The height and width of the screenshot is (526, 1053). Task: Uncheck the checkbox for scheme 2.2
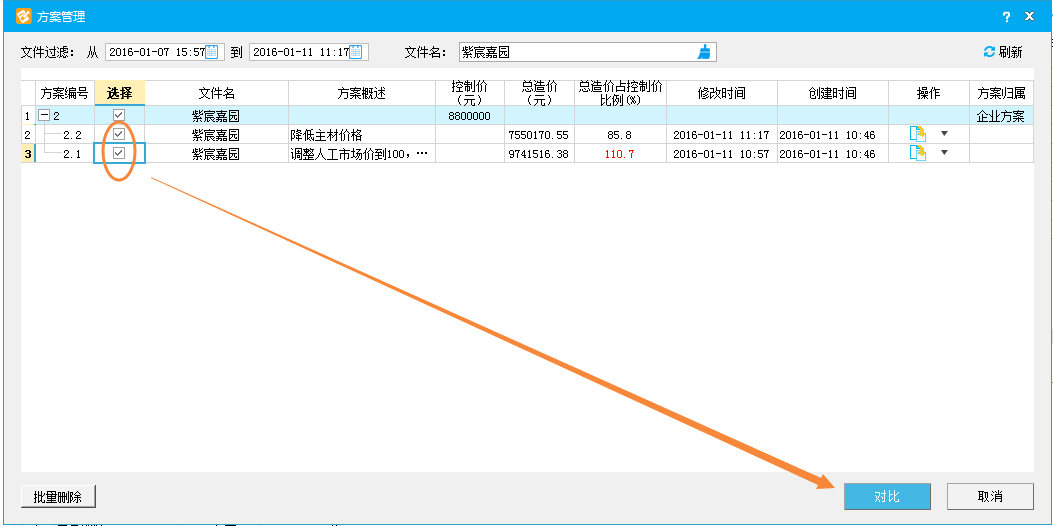click(119, 134)
